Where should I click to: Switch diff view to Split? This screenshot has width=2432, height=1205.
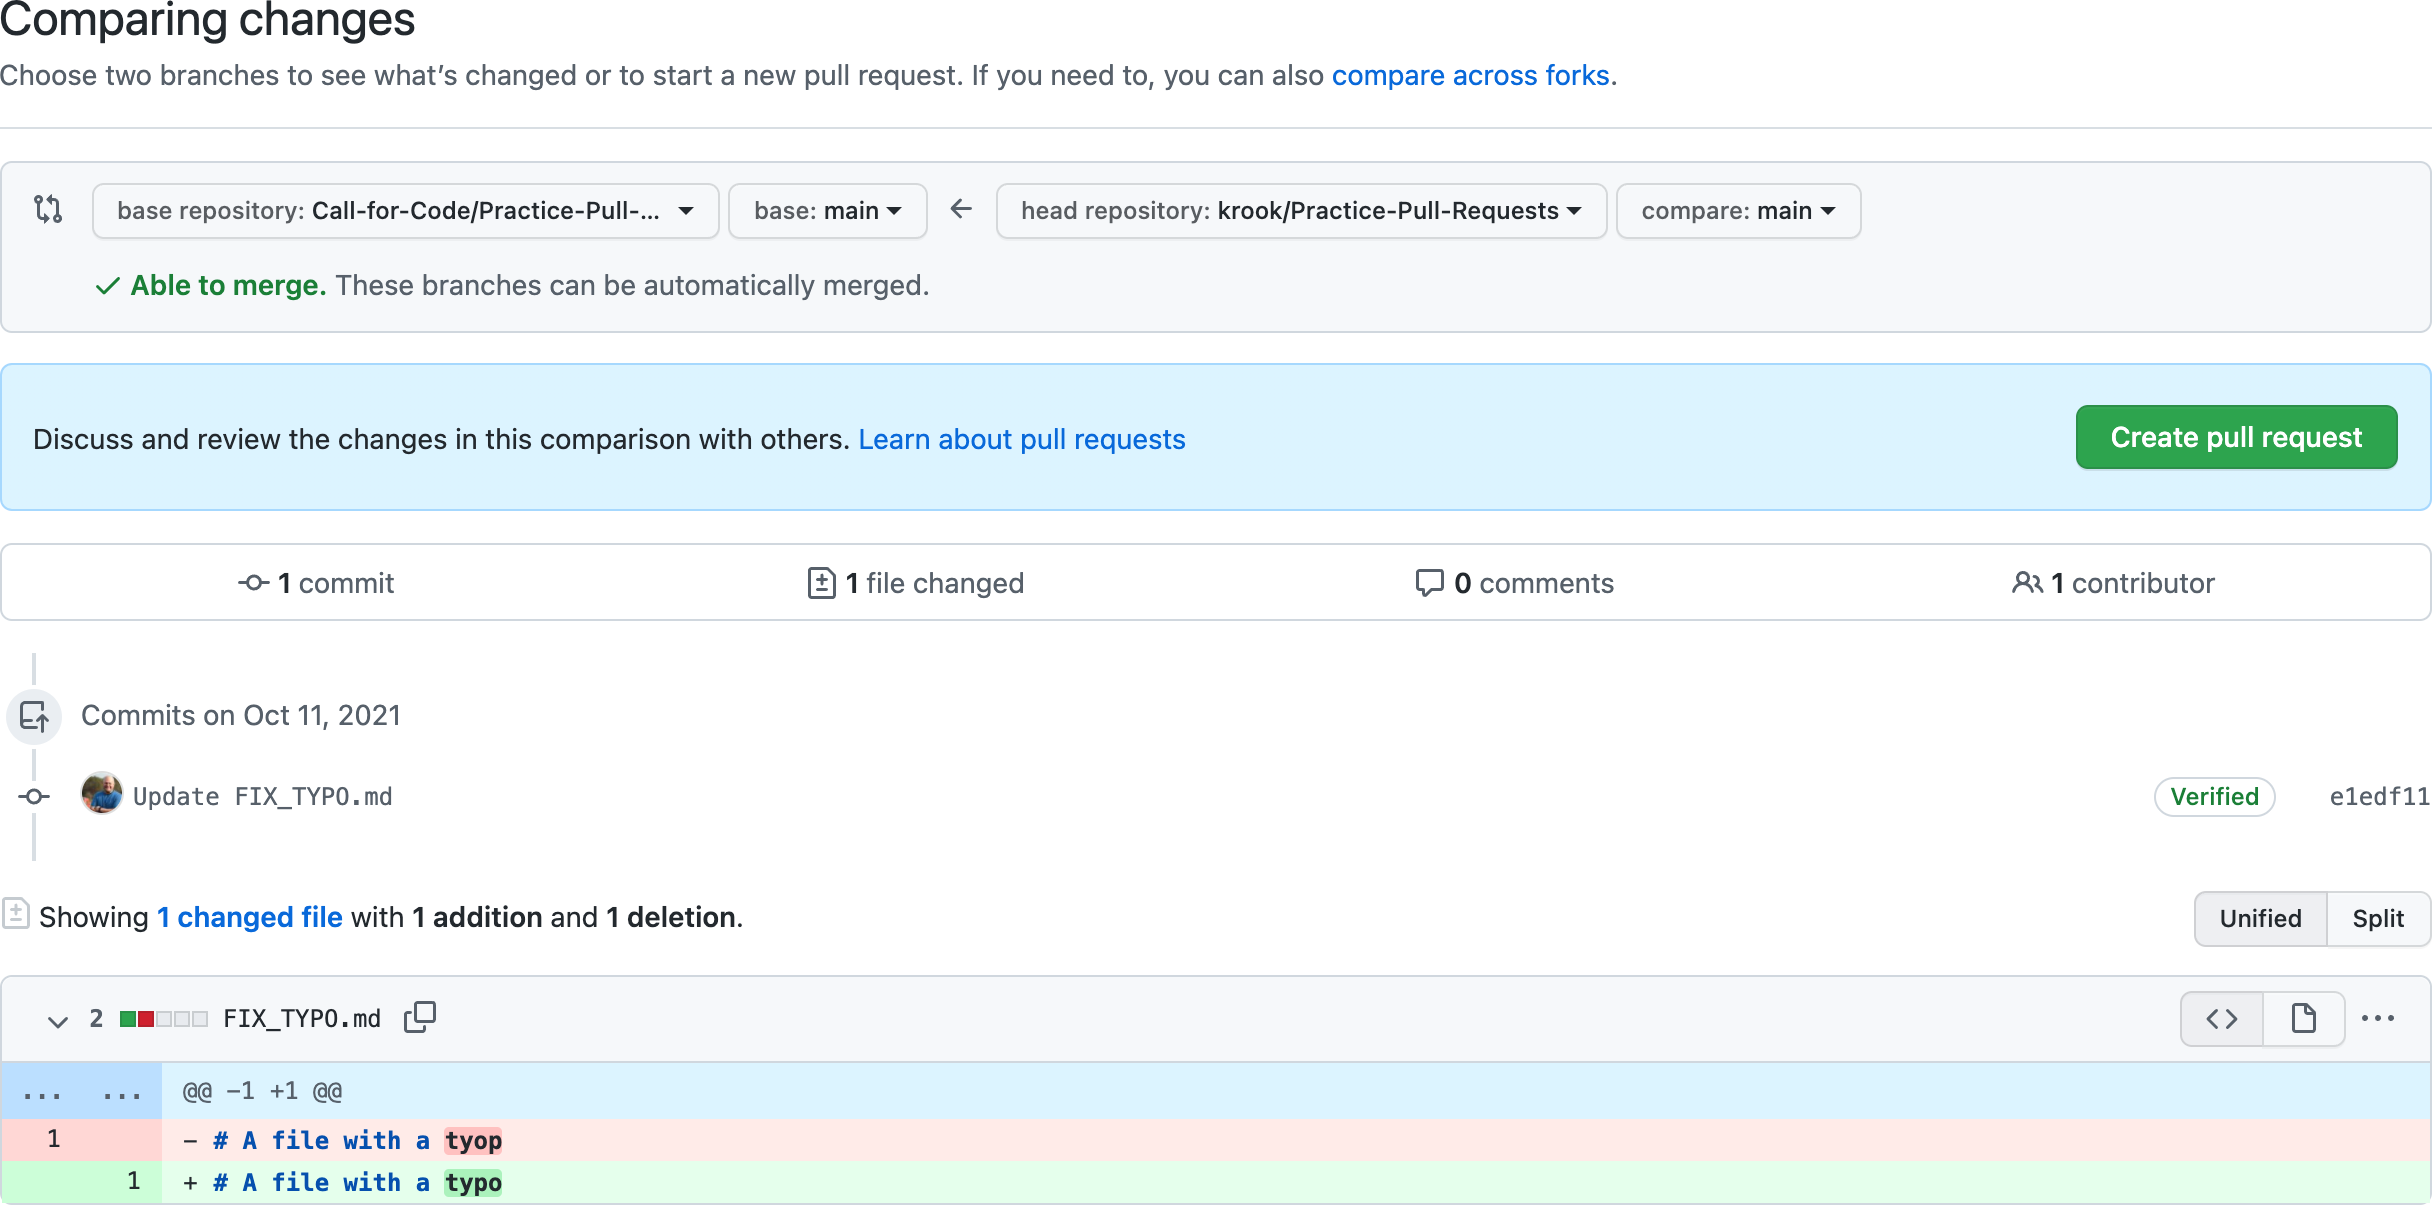(x=2377, y=918)
